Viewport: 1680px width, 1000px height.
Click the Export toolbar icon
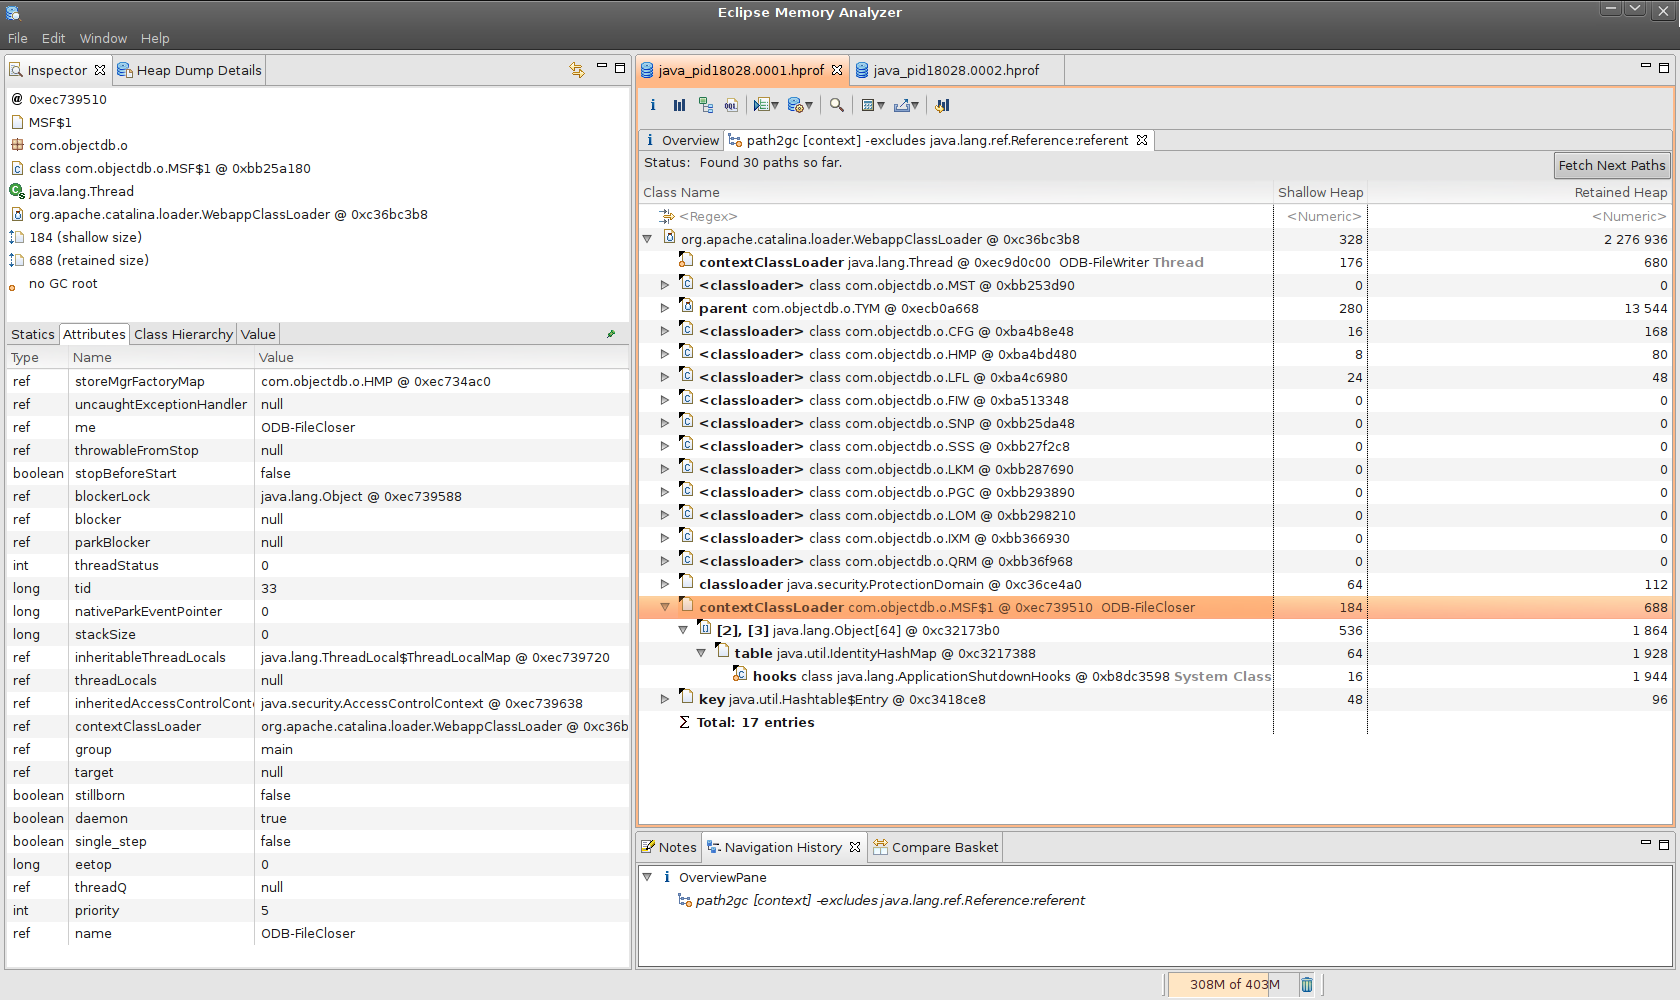click(902, 105)
